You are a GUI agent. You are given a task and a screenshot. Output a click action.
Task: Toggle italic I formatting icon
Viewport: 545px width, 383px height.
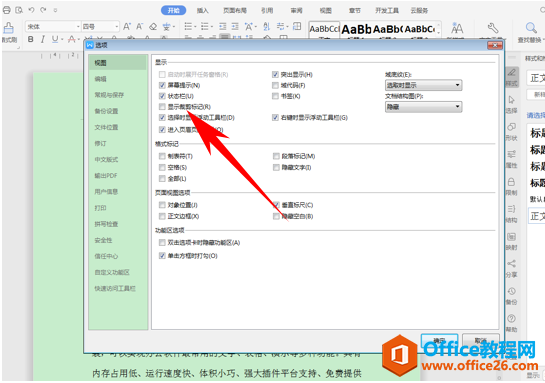tap(43, 39)
